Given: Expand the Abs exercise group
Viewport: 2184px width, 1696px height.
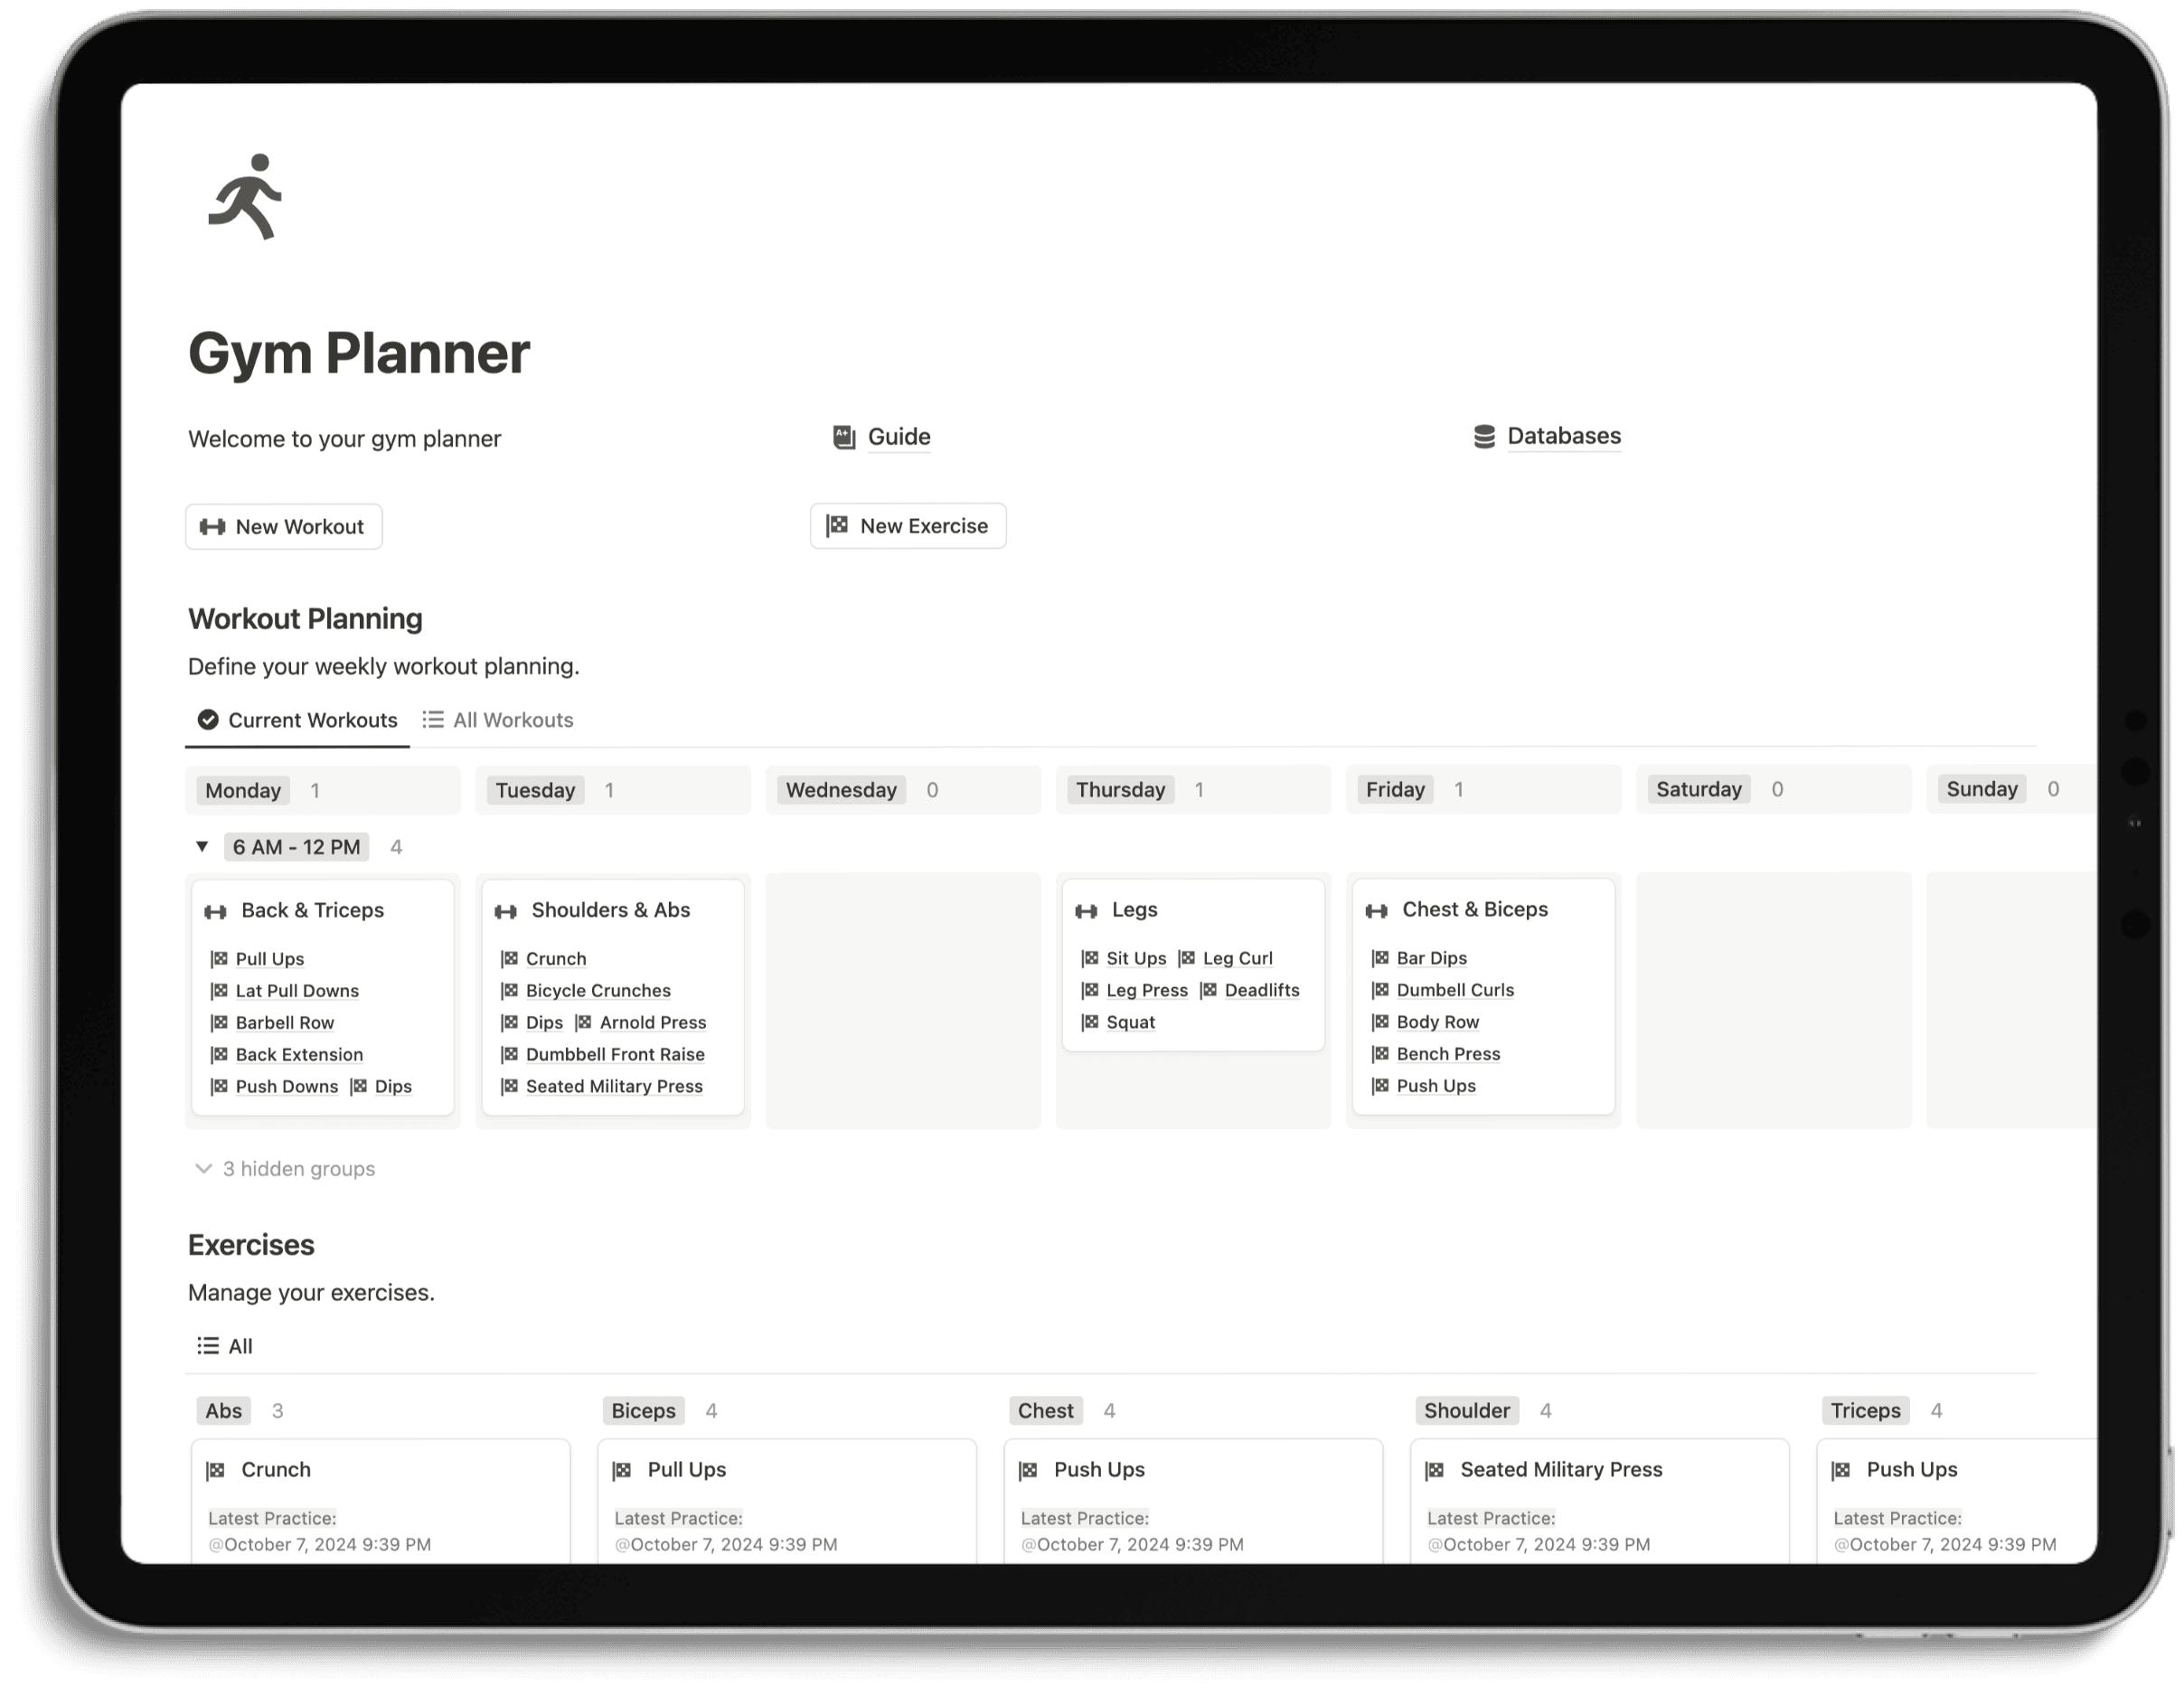Looking at the screenshot, I should (x=220, y=1410).
